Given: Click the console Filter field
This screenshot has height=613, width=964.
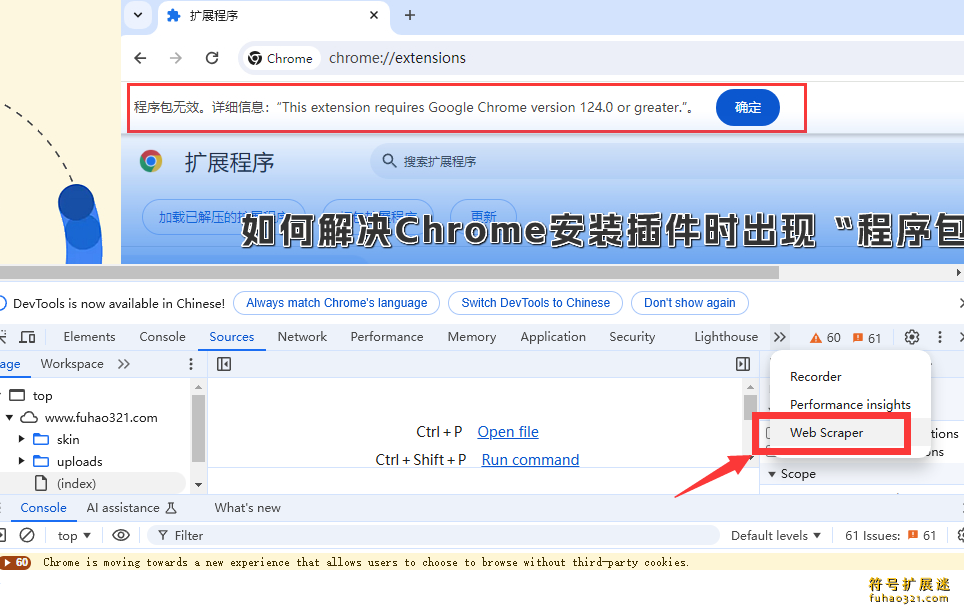Looking at the screenshot, I should pos(433,536).
